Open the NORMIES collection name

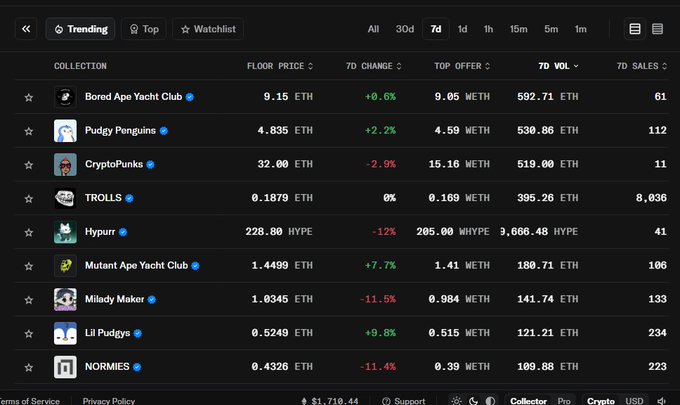(x=107, y=367)
